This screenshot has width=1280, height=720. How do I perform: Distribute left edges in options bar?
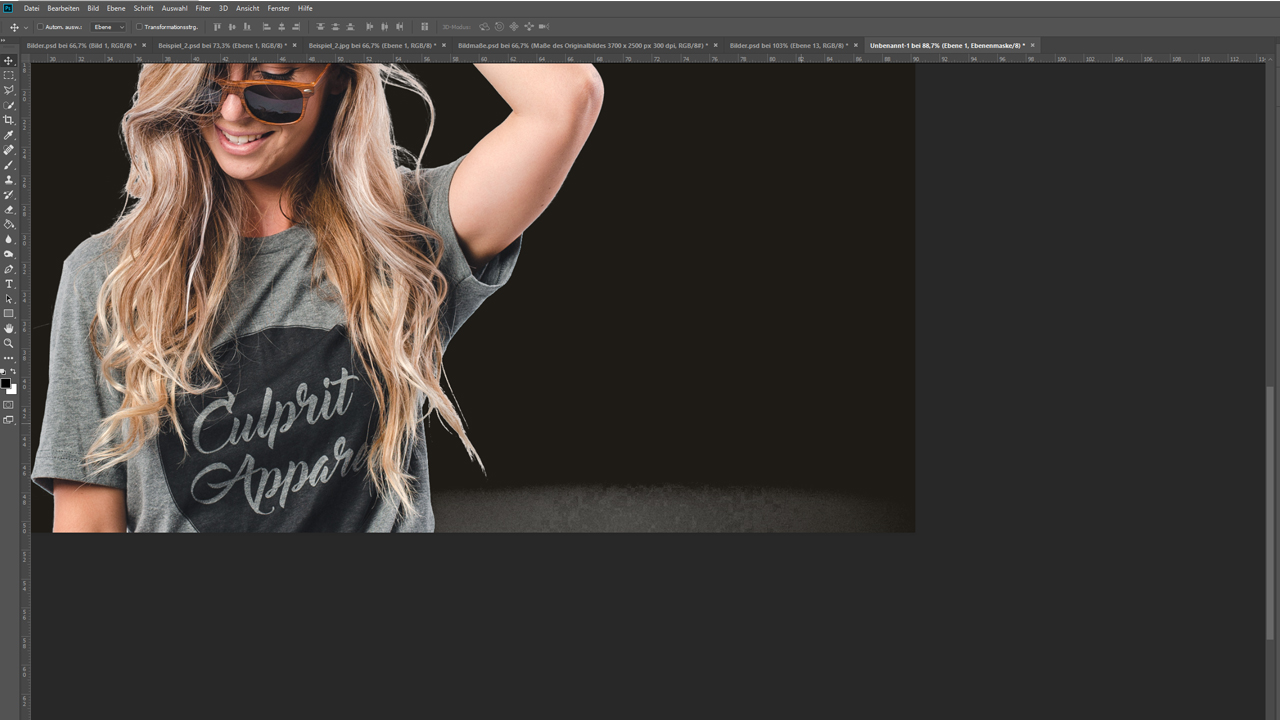point(370,27)
